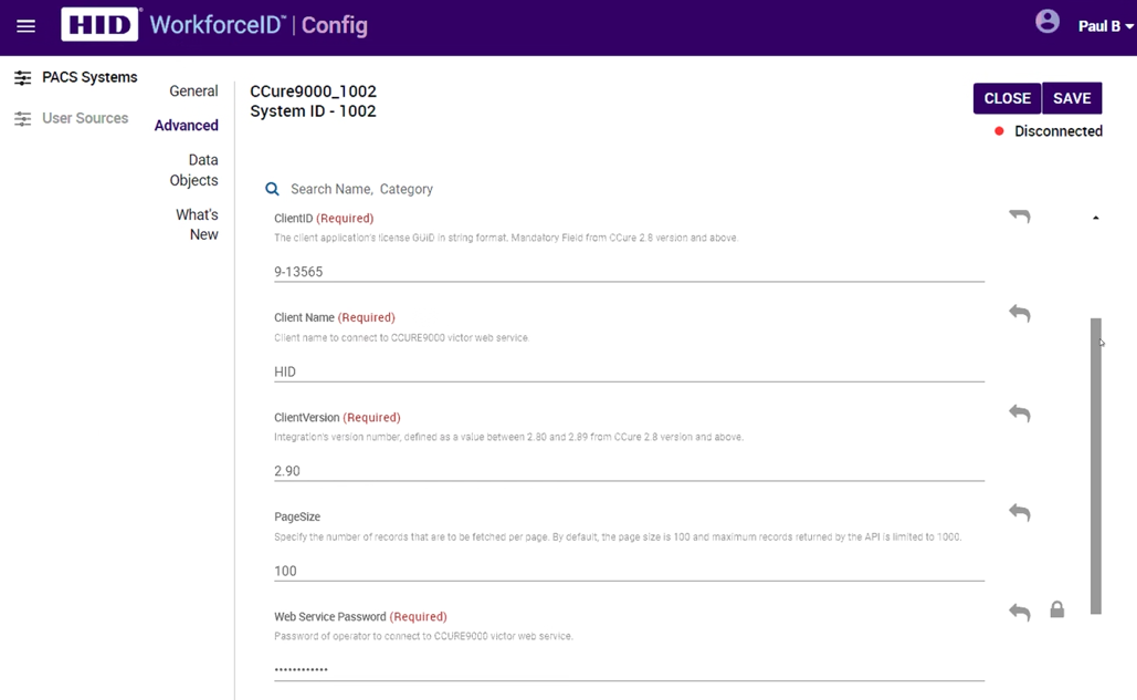This screenshot has width=1137, height=700.
Task: Click the scroll up arrow of settings list
Action: tap(1096, 218)
